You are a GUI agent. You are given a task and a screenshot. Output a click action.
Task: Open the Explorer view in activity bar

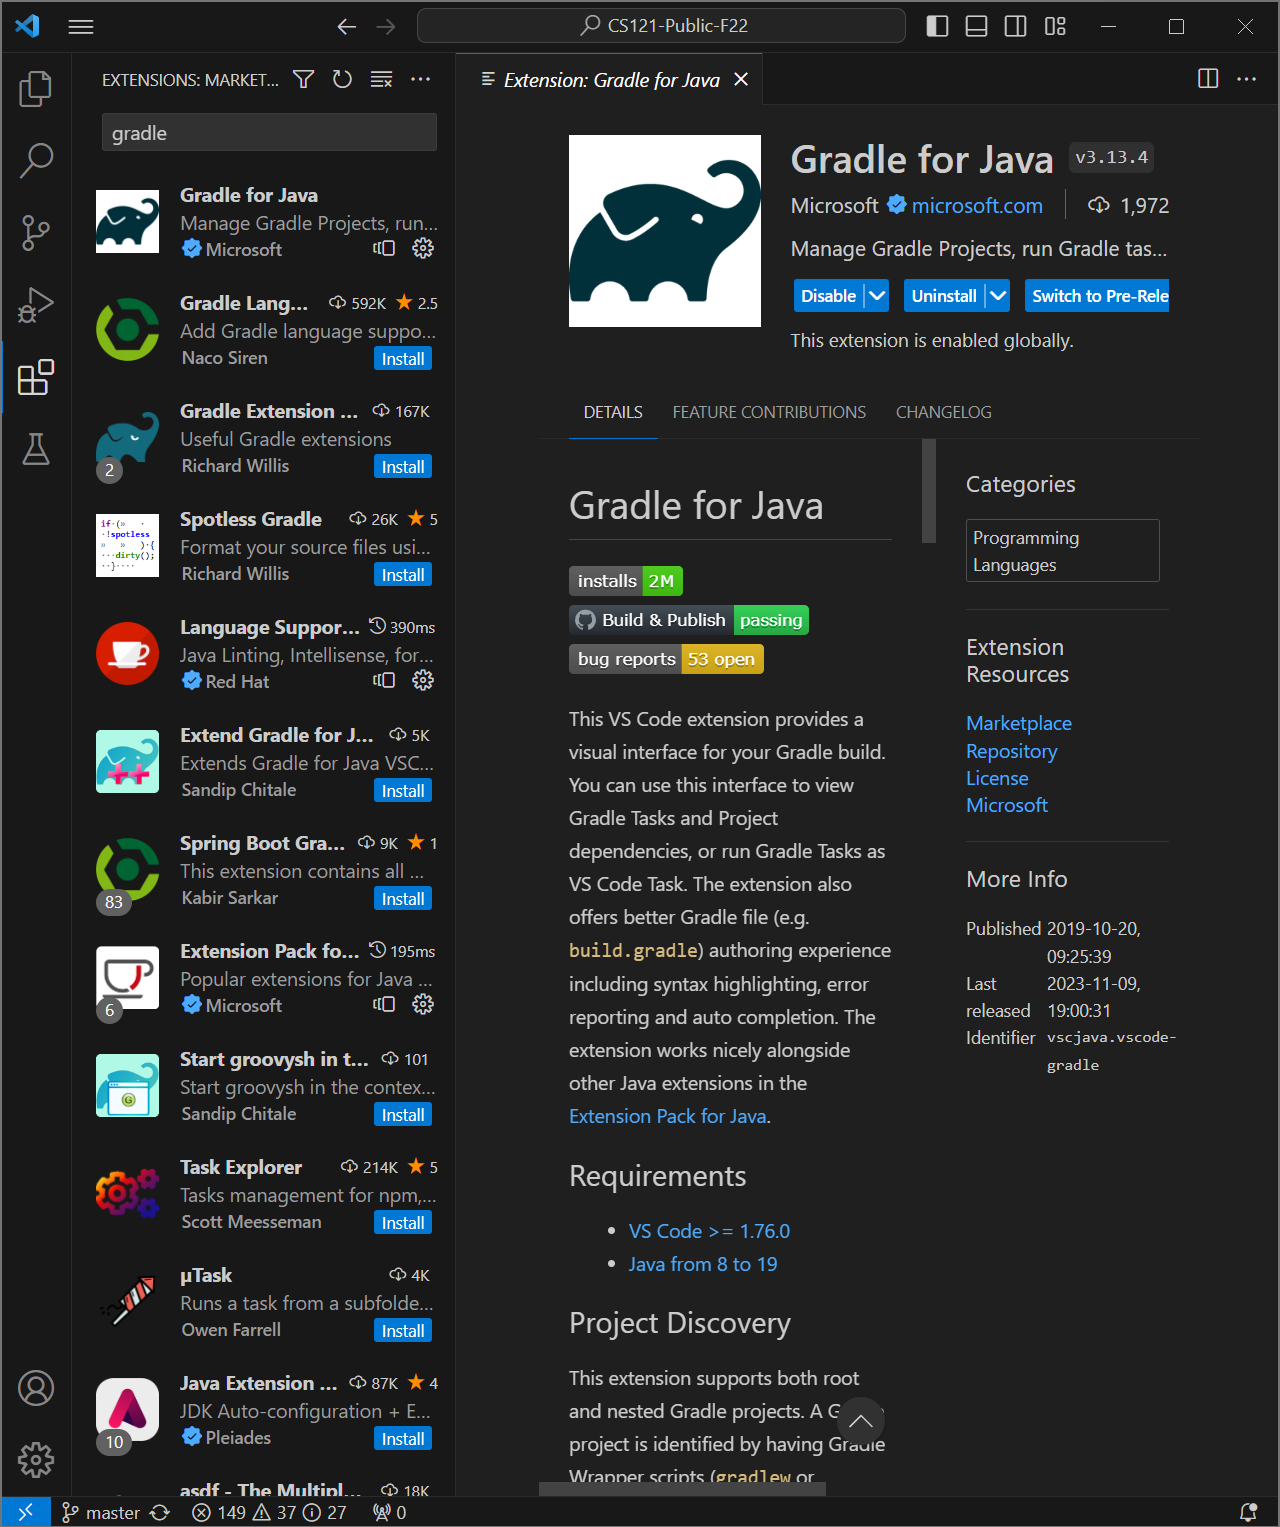point(36,89)
